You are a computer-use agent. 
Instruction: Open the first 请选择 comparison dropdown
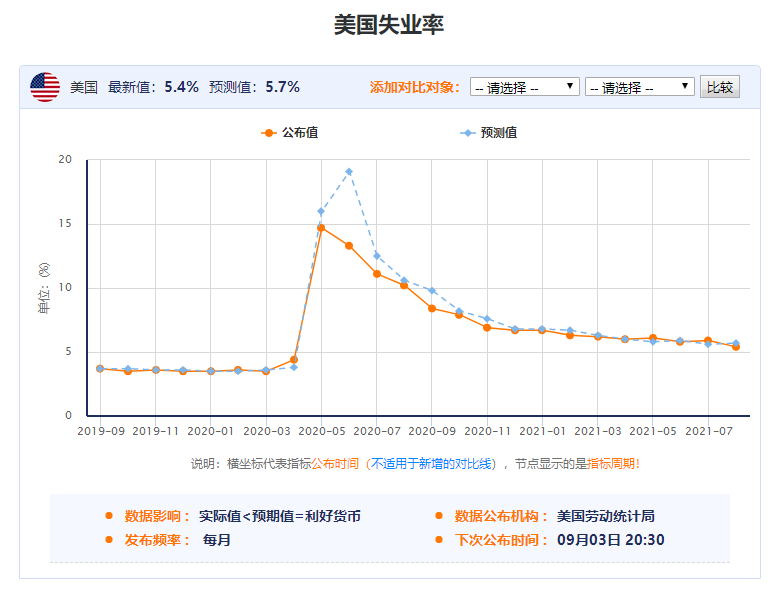click(524, 87)
